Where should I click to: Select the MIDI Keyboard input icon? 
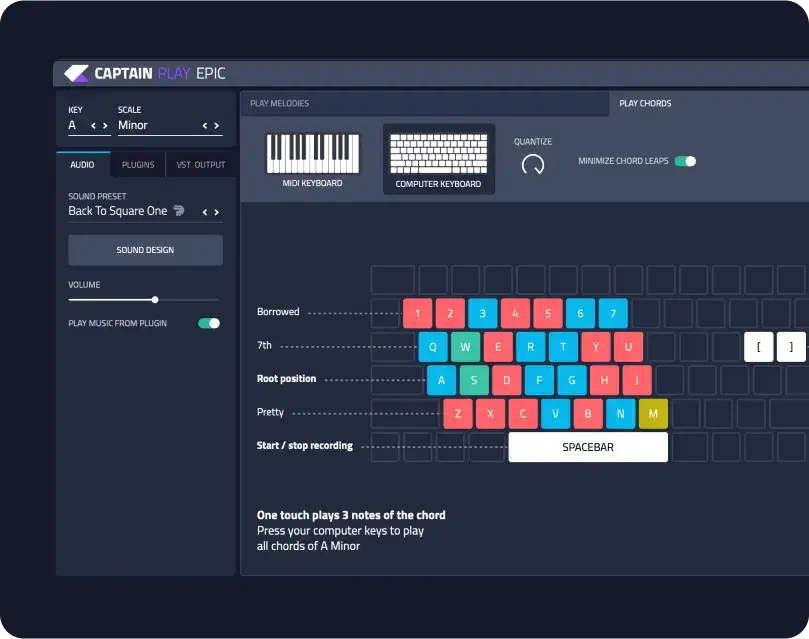coord(312,154)
